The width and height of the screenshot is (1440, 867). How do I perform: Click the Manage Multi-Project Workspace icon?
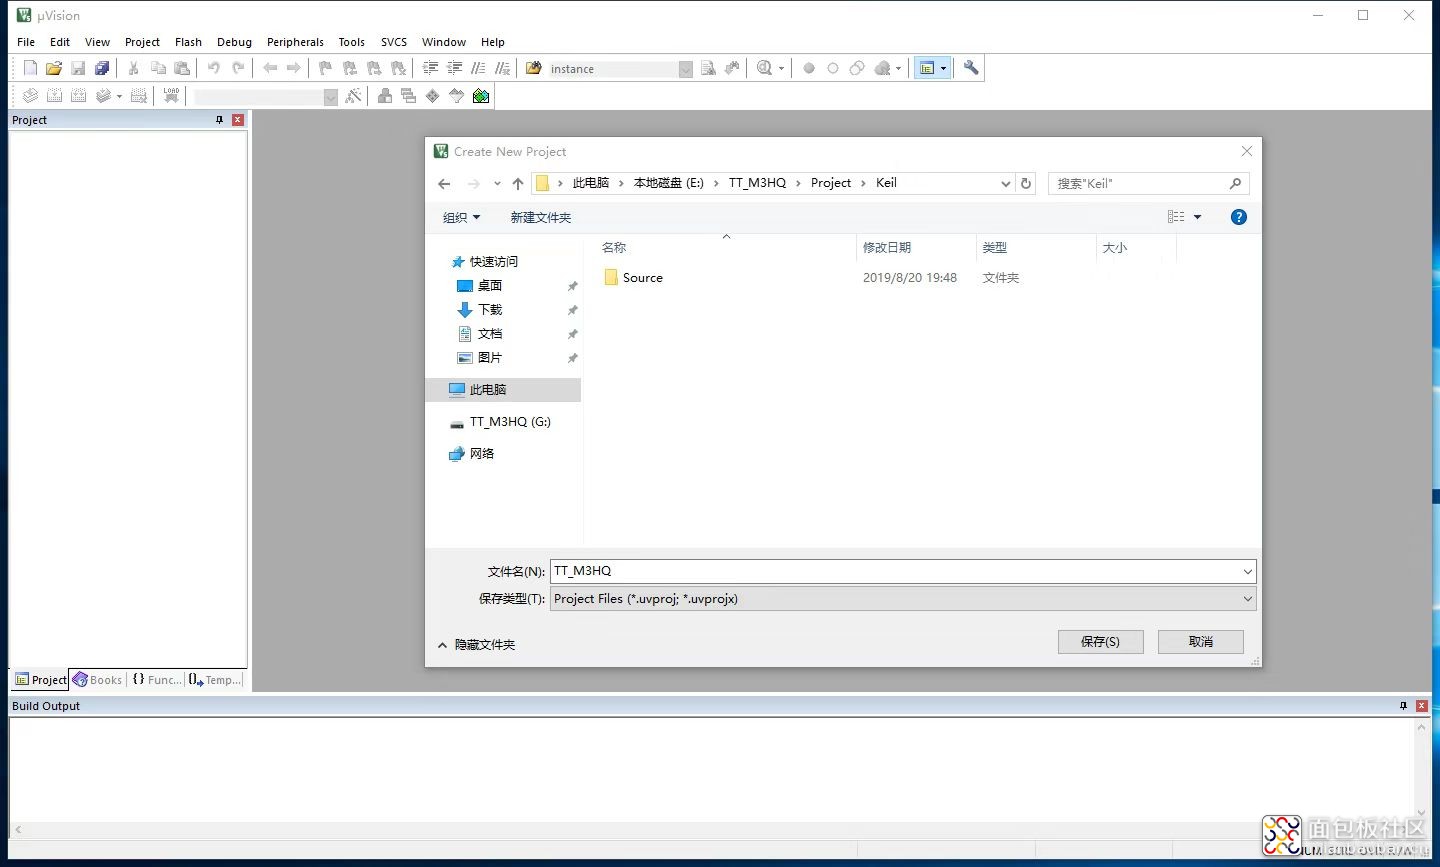pos(408,96)
